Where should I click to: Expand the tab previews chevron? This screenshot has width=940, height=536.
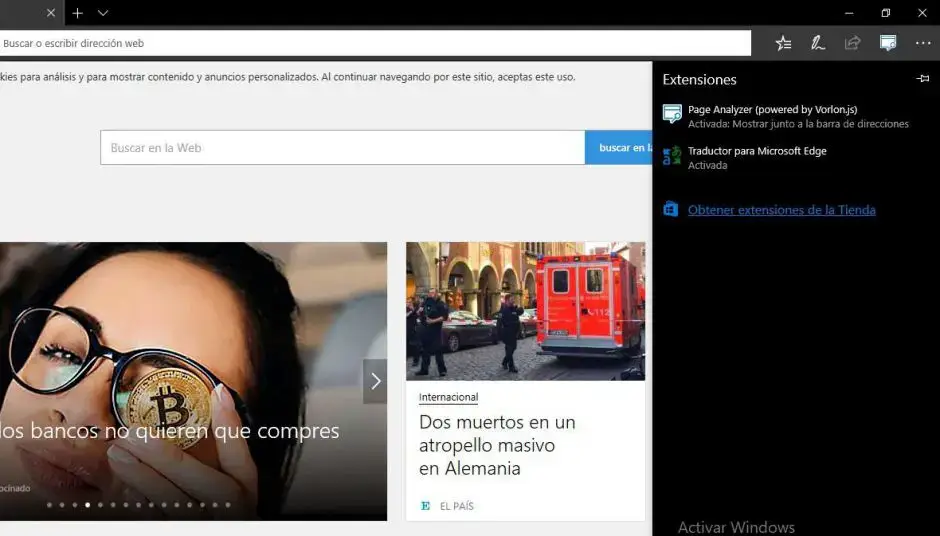point(103,13)
